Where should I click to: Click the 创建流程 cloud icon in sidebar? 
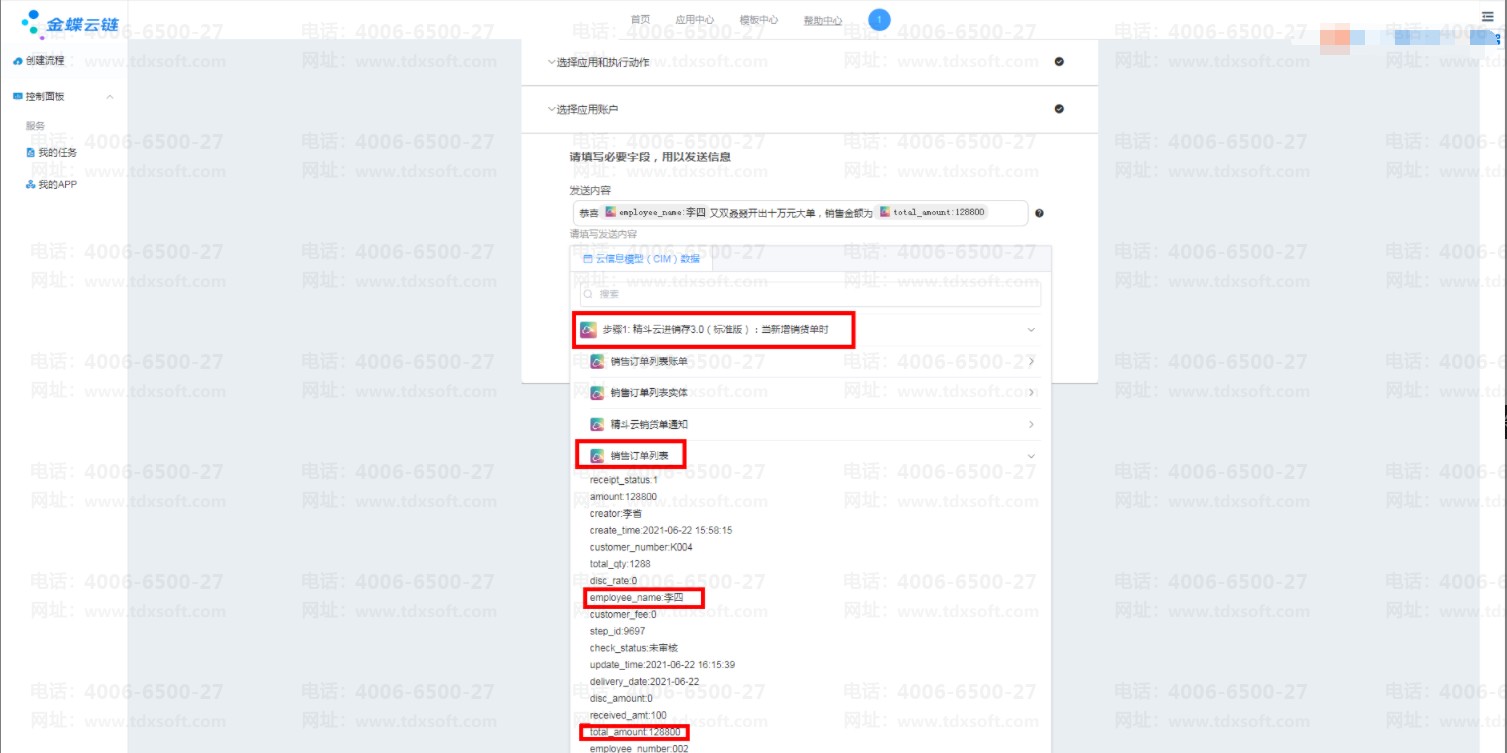tap(18, 61)
